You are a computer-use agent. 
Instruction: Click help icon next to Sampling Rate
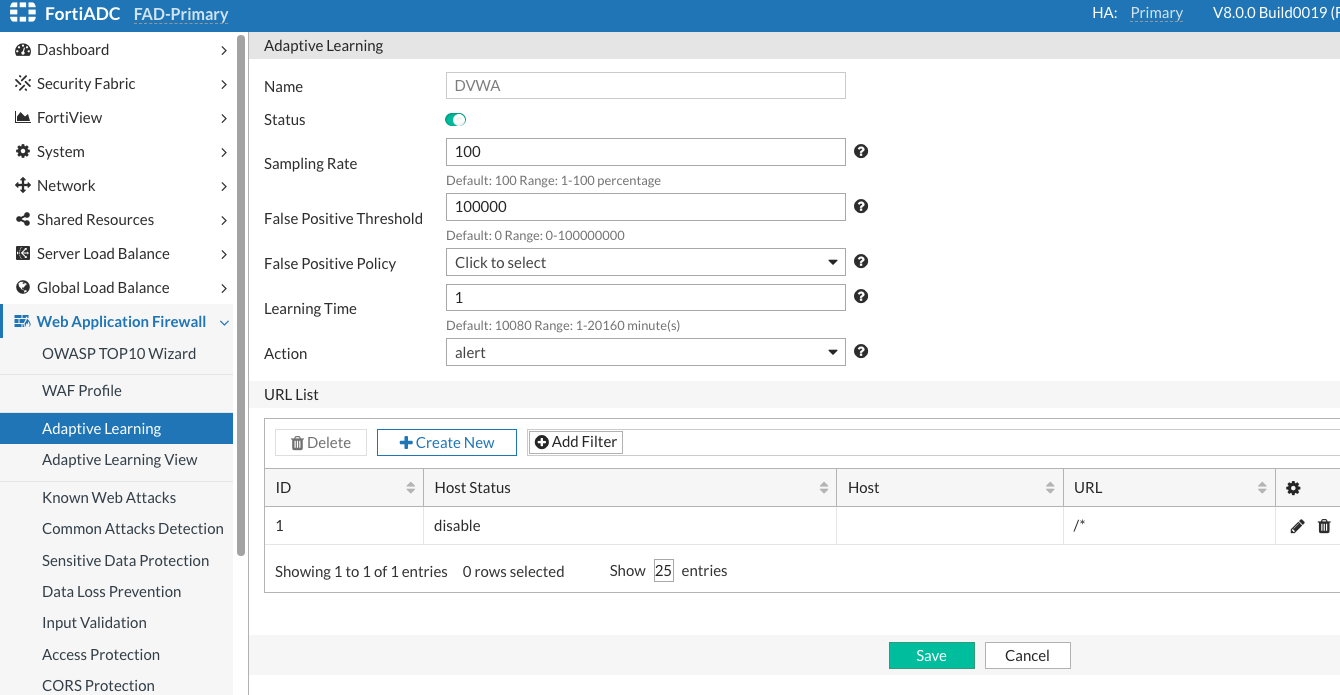point(861,152)
